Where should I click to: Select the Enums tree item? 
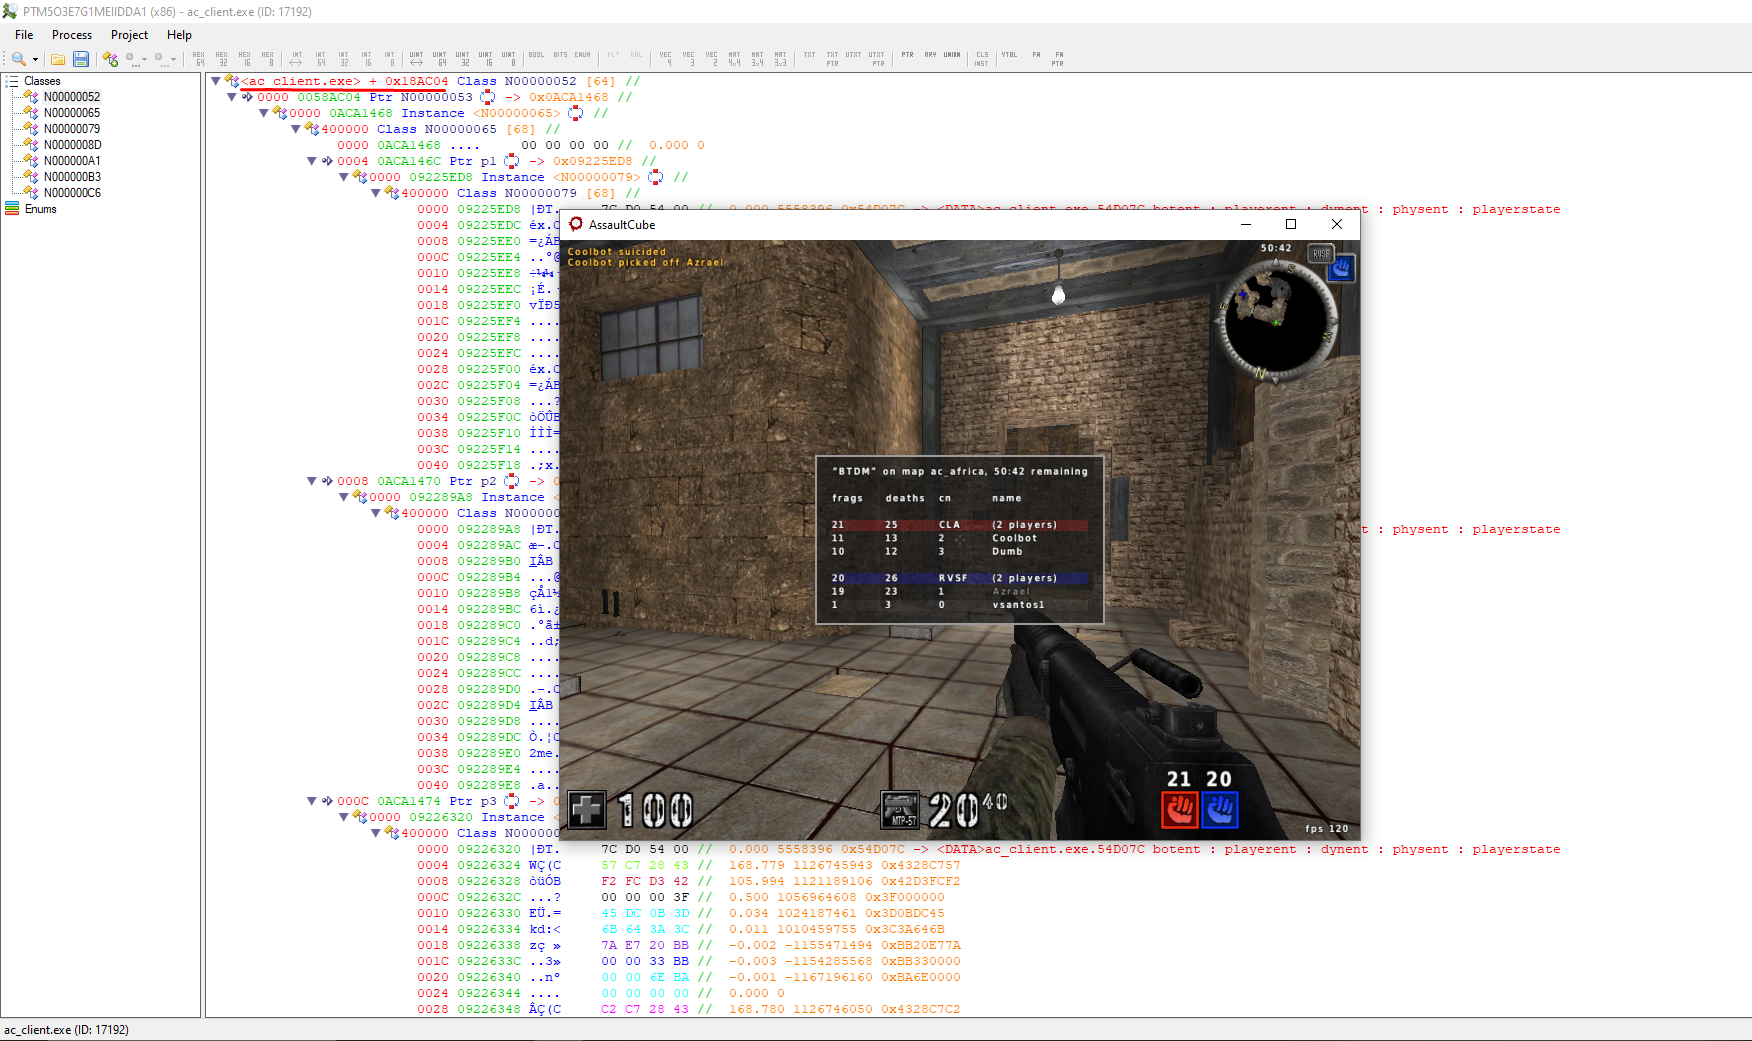[40, 209]
